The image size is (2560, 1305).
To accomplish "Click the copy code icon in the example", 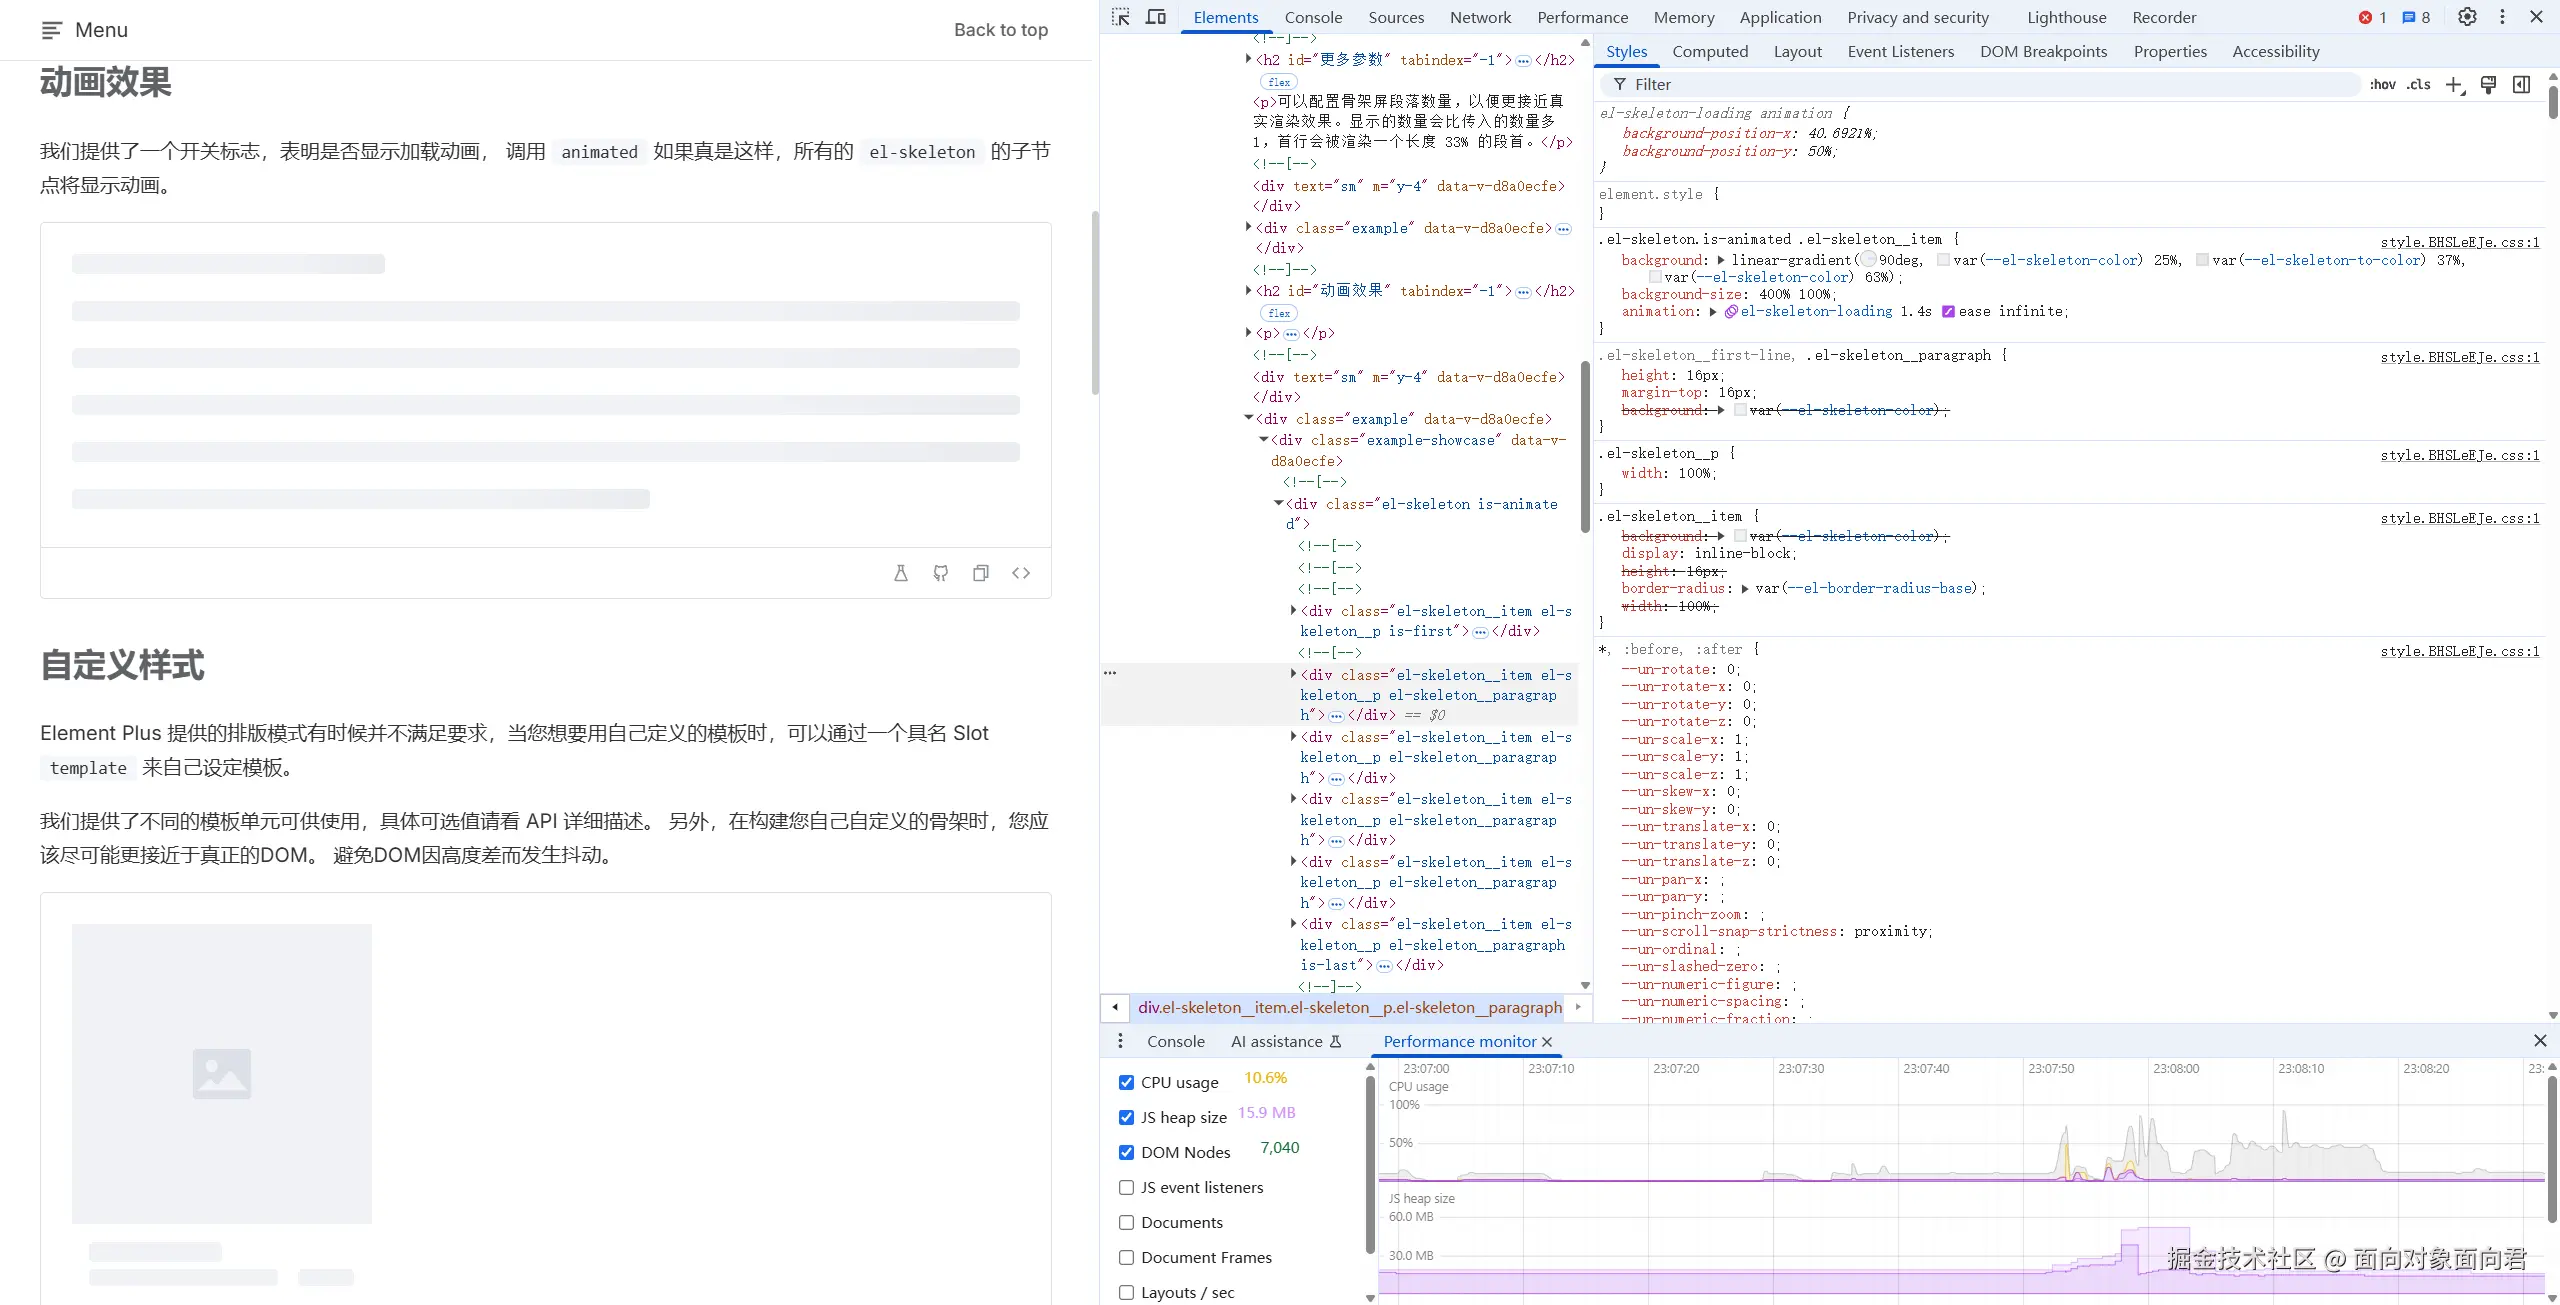I will [981, 573].
